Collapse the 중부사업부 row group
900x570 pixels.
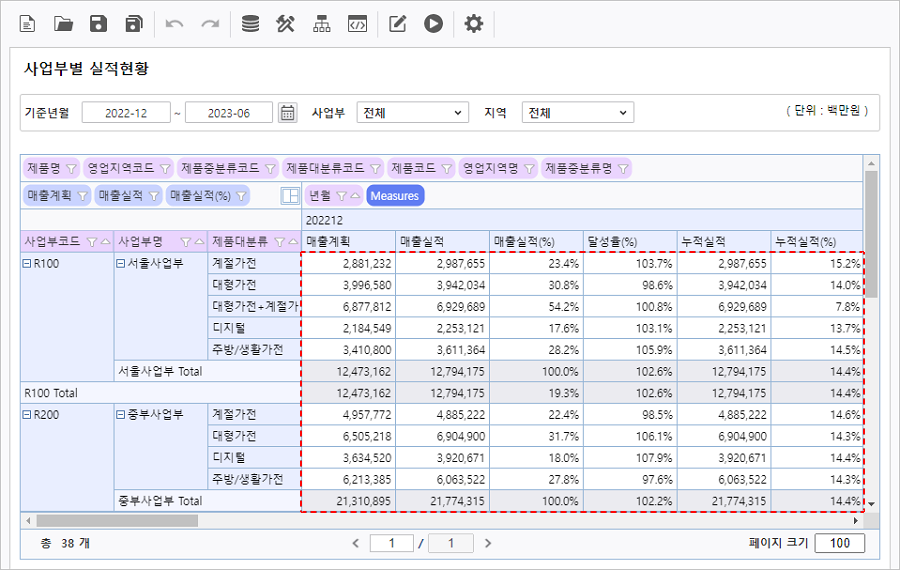[x=121, y=414]
